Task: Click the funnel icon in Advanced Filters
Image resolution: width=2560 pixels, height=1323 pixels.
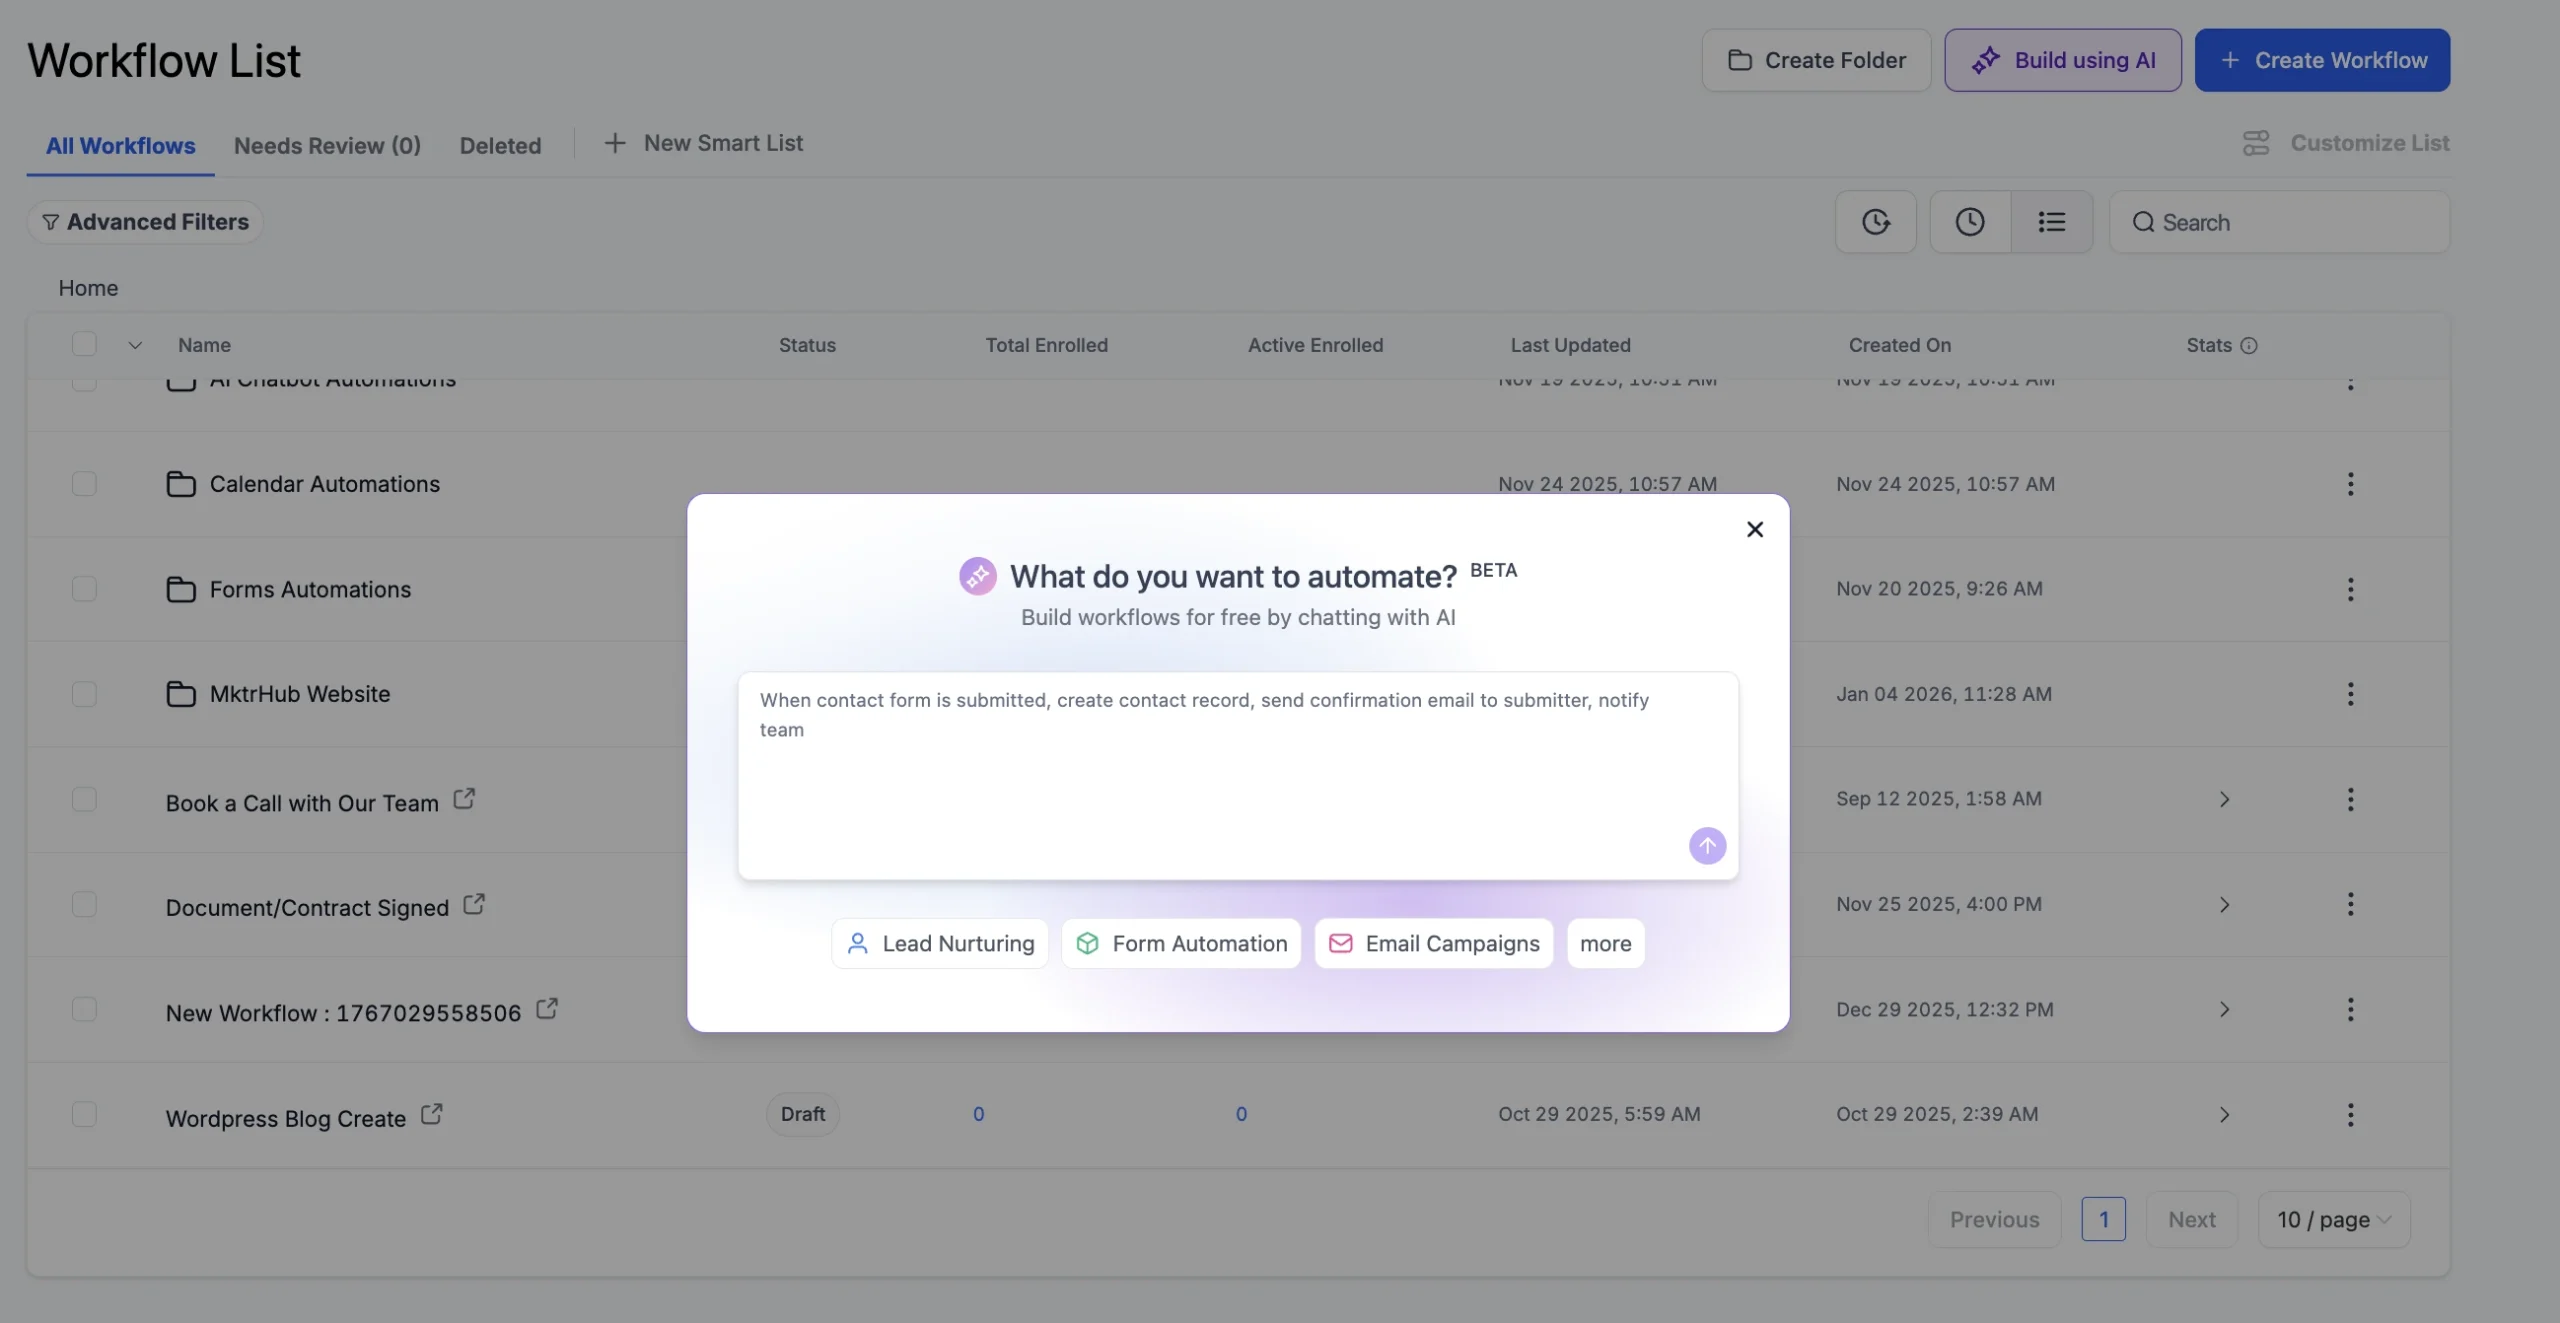Action: click(50, 222)
